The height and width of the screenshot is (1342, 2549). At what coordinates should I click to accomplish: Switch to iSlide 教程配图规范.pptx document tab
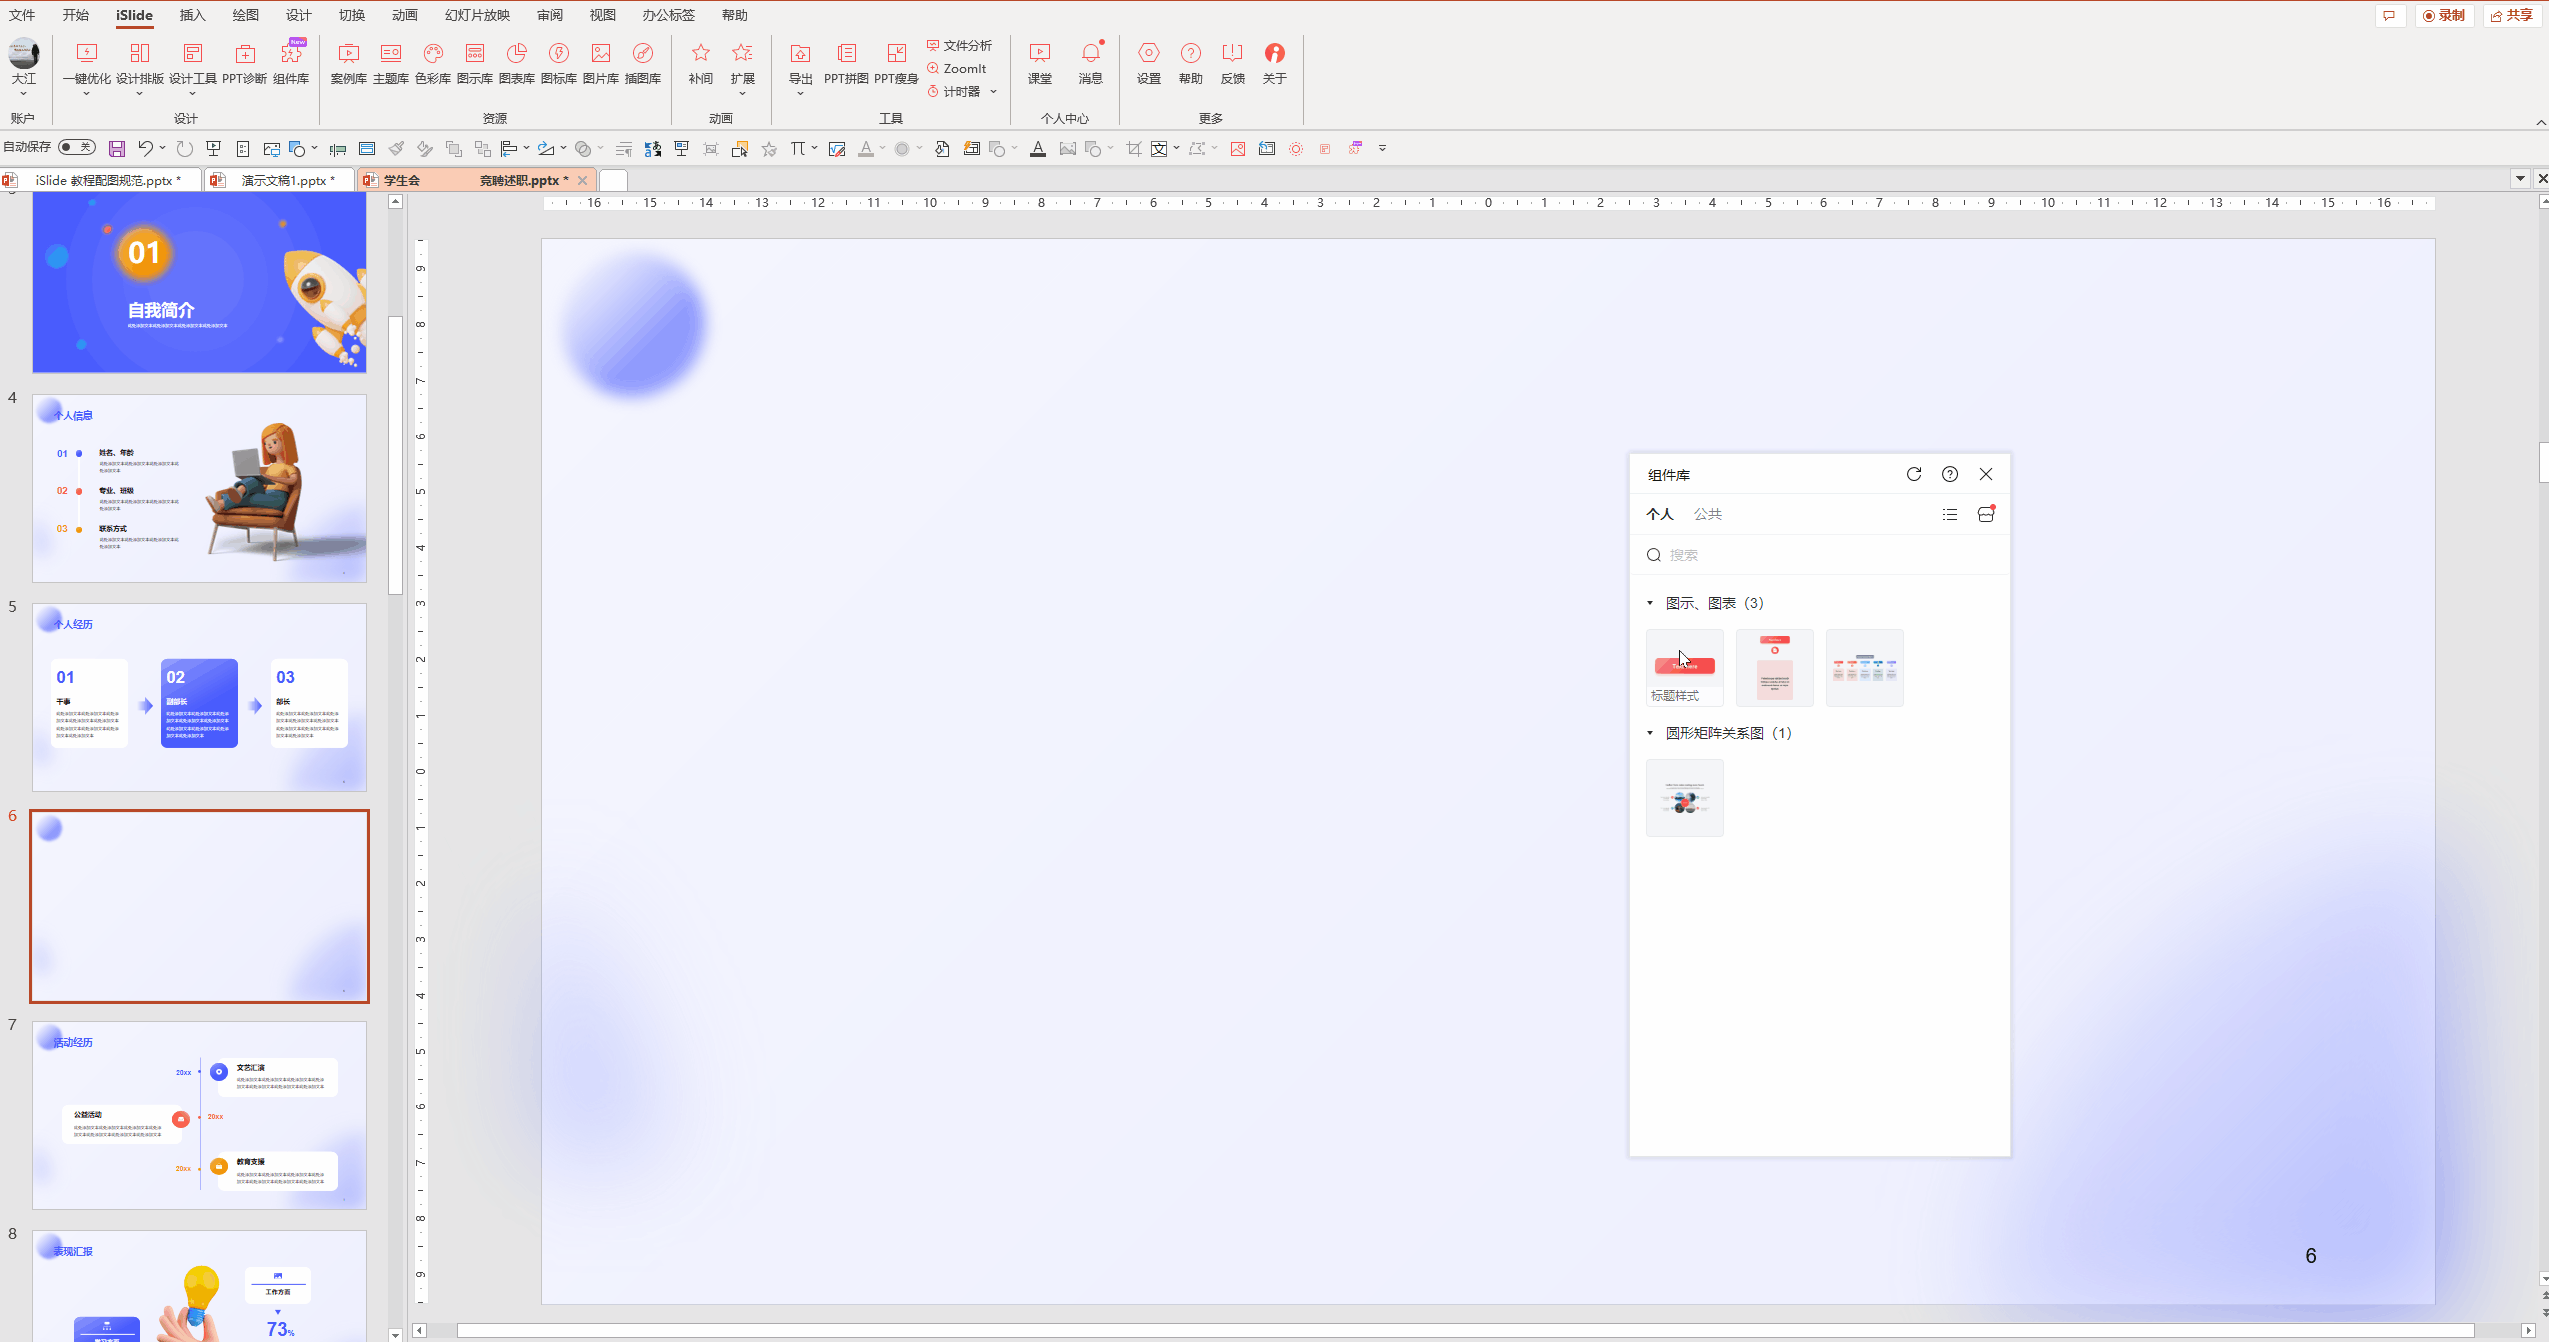(x=103, y=180)
